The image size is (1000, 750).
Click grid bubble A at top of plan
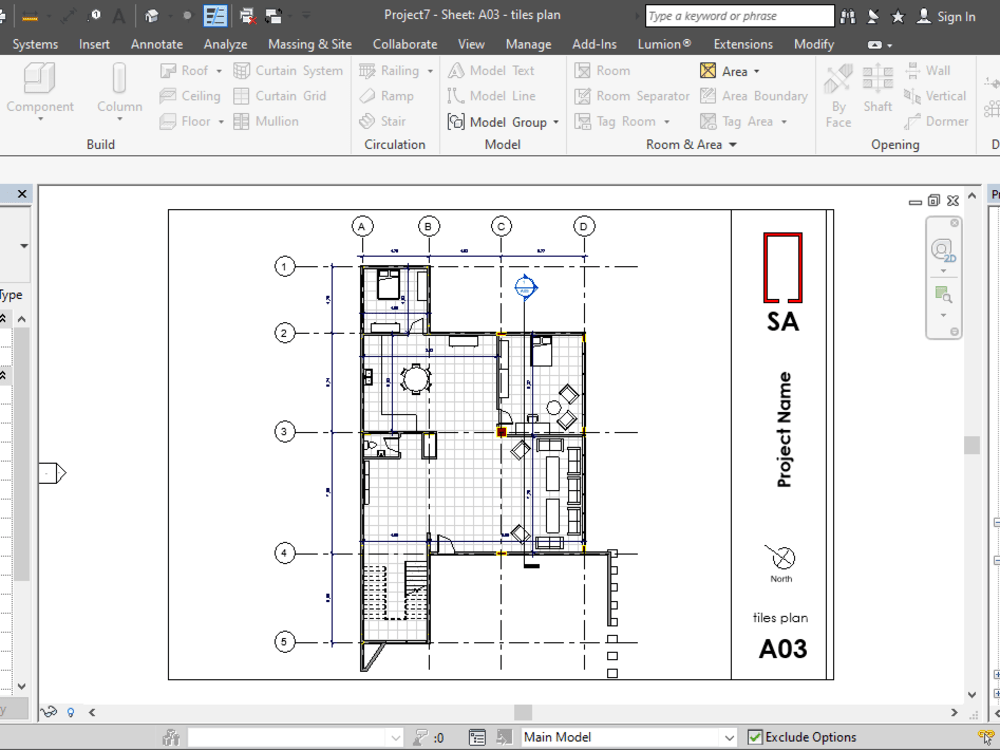[x=362, y=226]
